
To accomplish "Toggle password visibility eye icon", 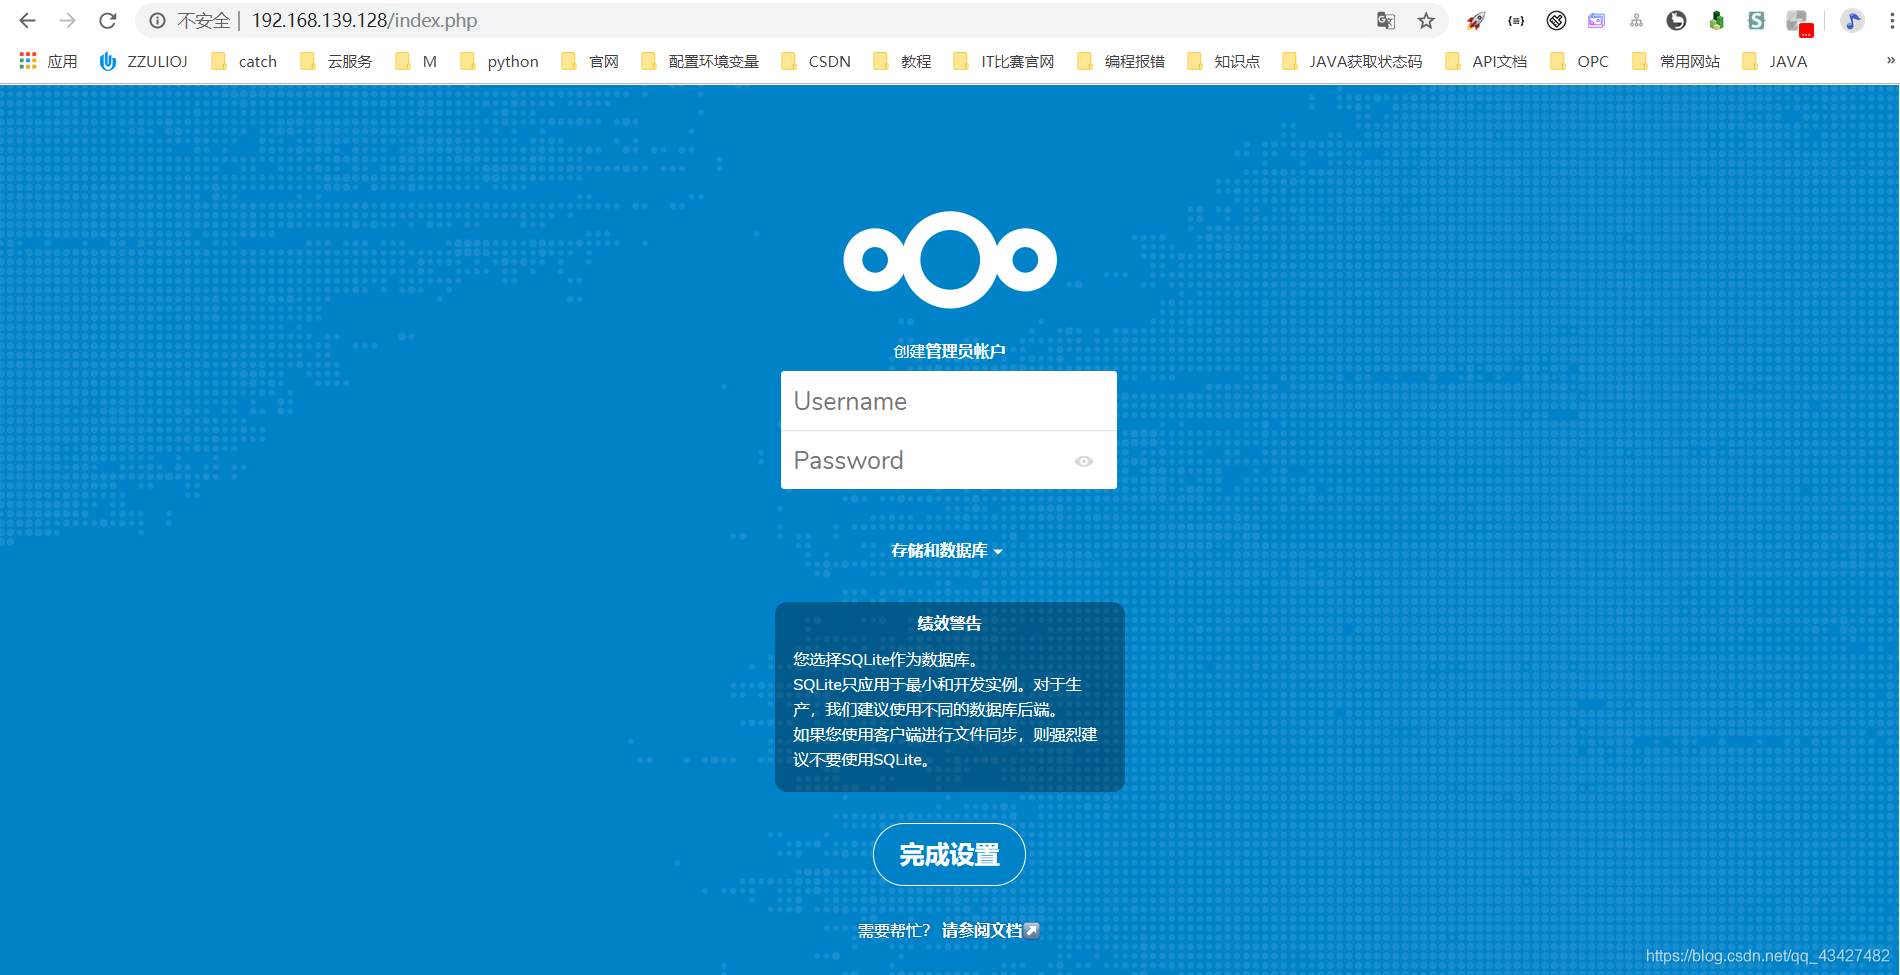I will [1084, 461].
